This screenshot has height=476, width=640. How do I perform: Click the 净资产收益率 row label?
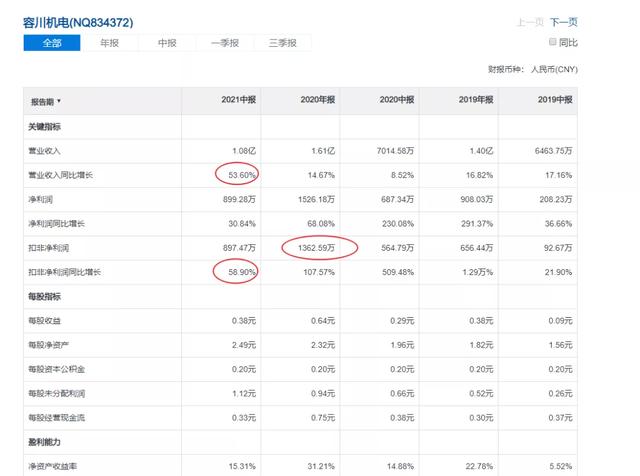[x=52, y=467]
